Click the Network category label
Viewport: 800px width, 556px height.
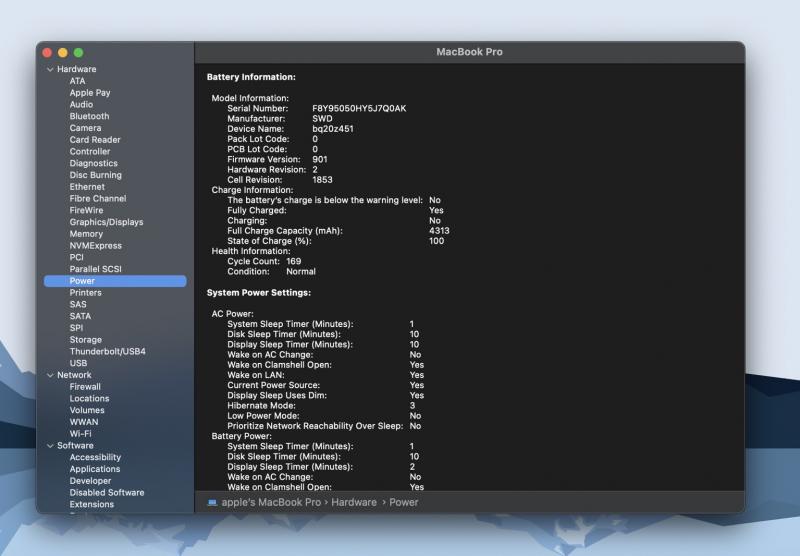[x=74, y=375]
